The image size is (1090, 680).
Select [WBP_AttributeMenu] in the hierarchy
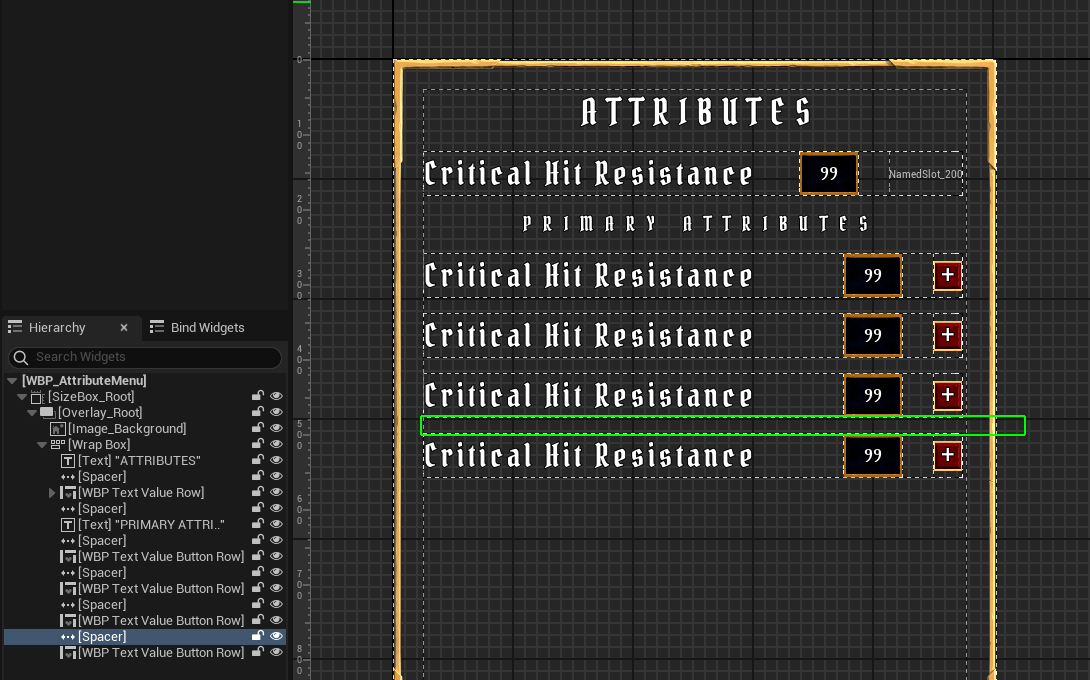[x=84, y=381]
